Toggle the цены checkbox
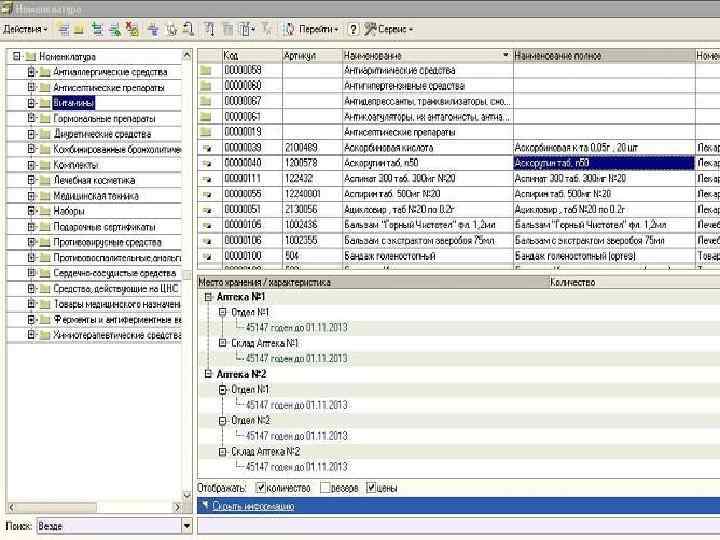Viewport: 720px width, 540px height. [x=372, y=488]
